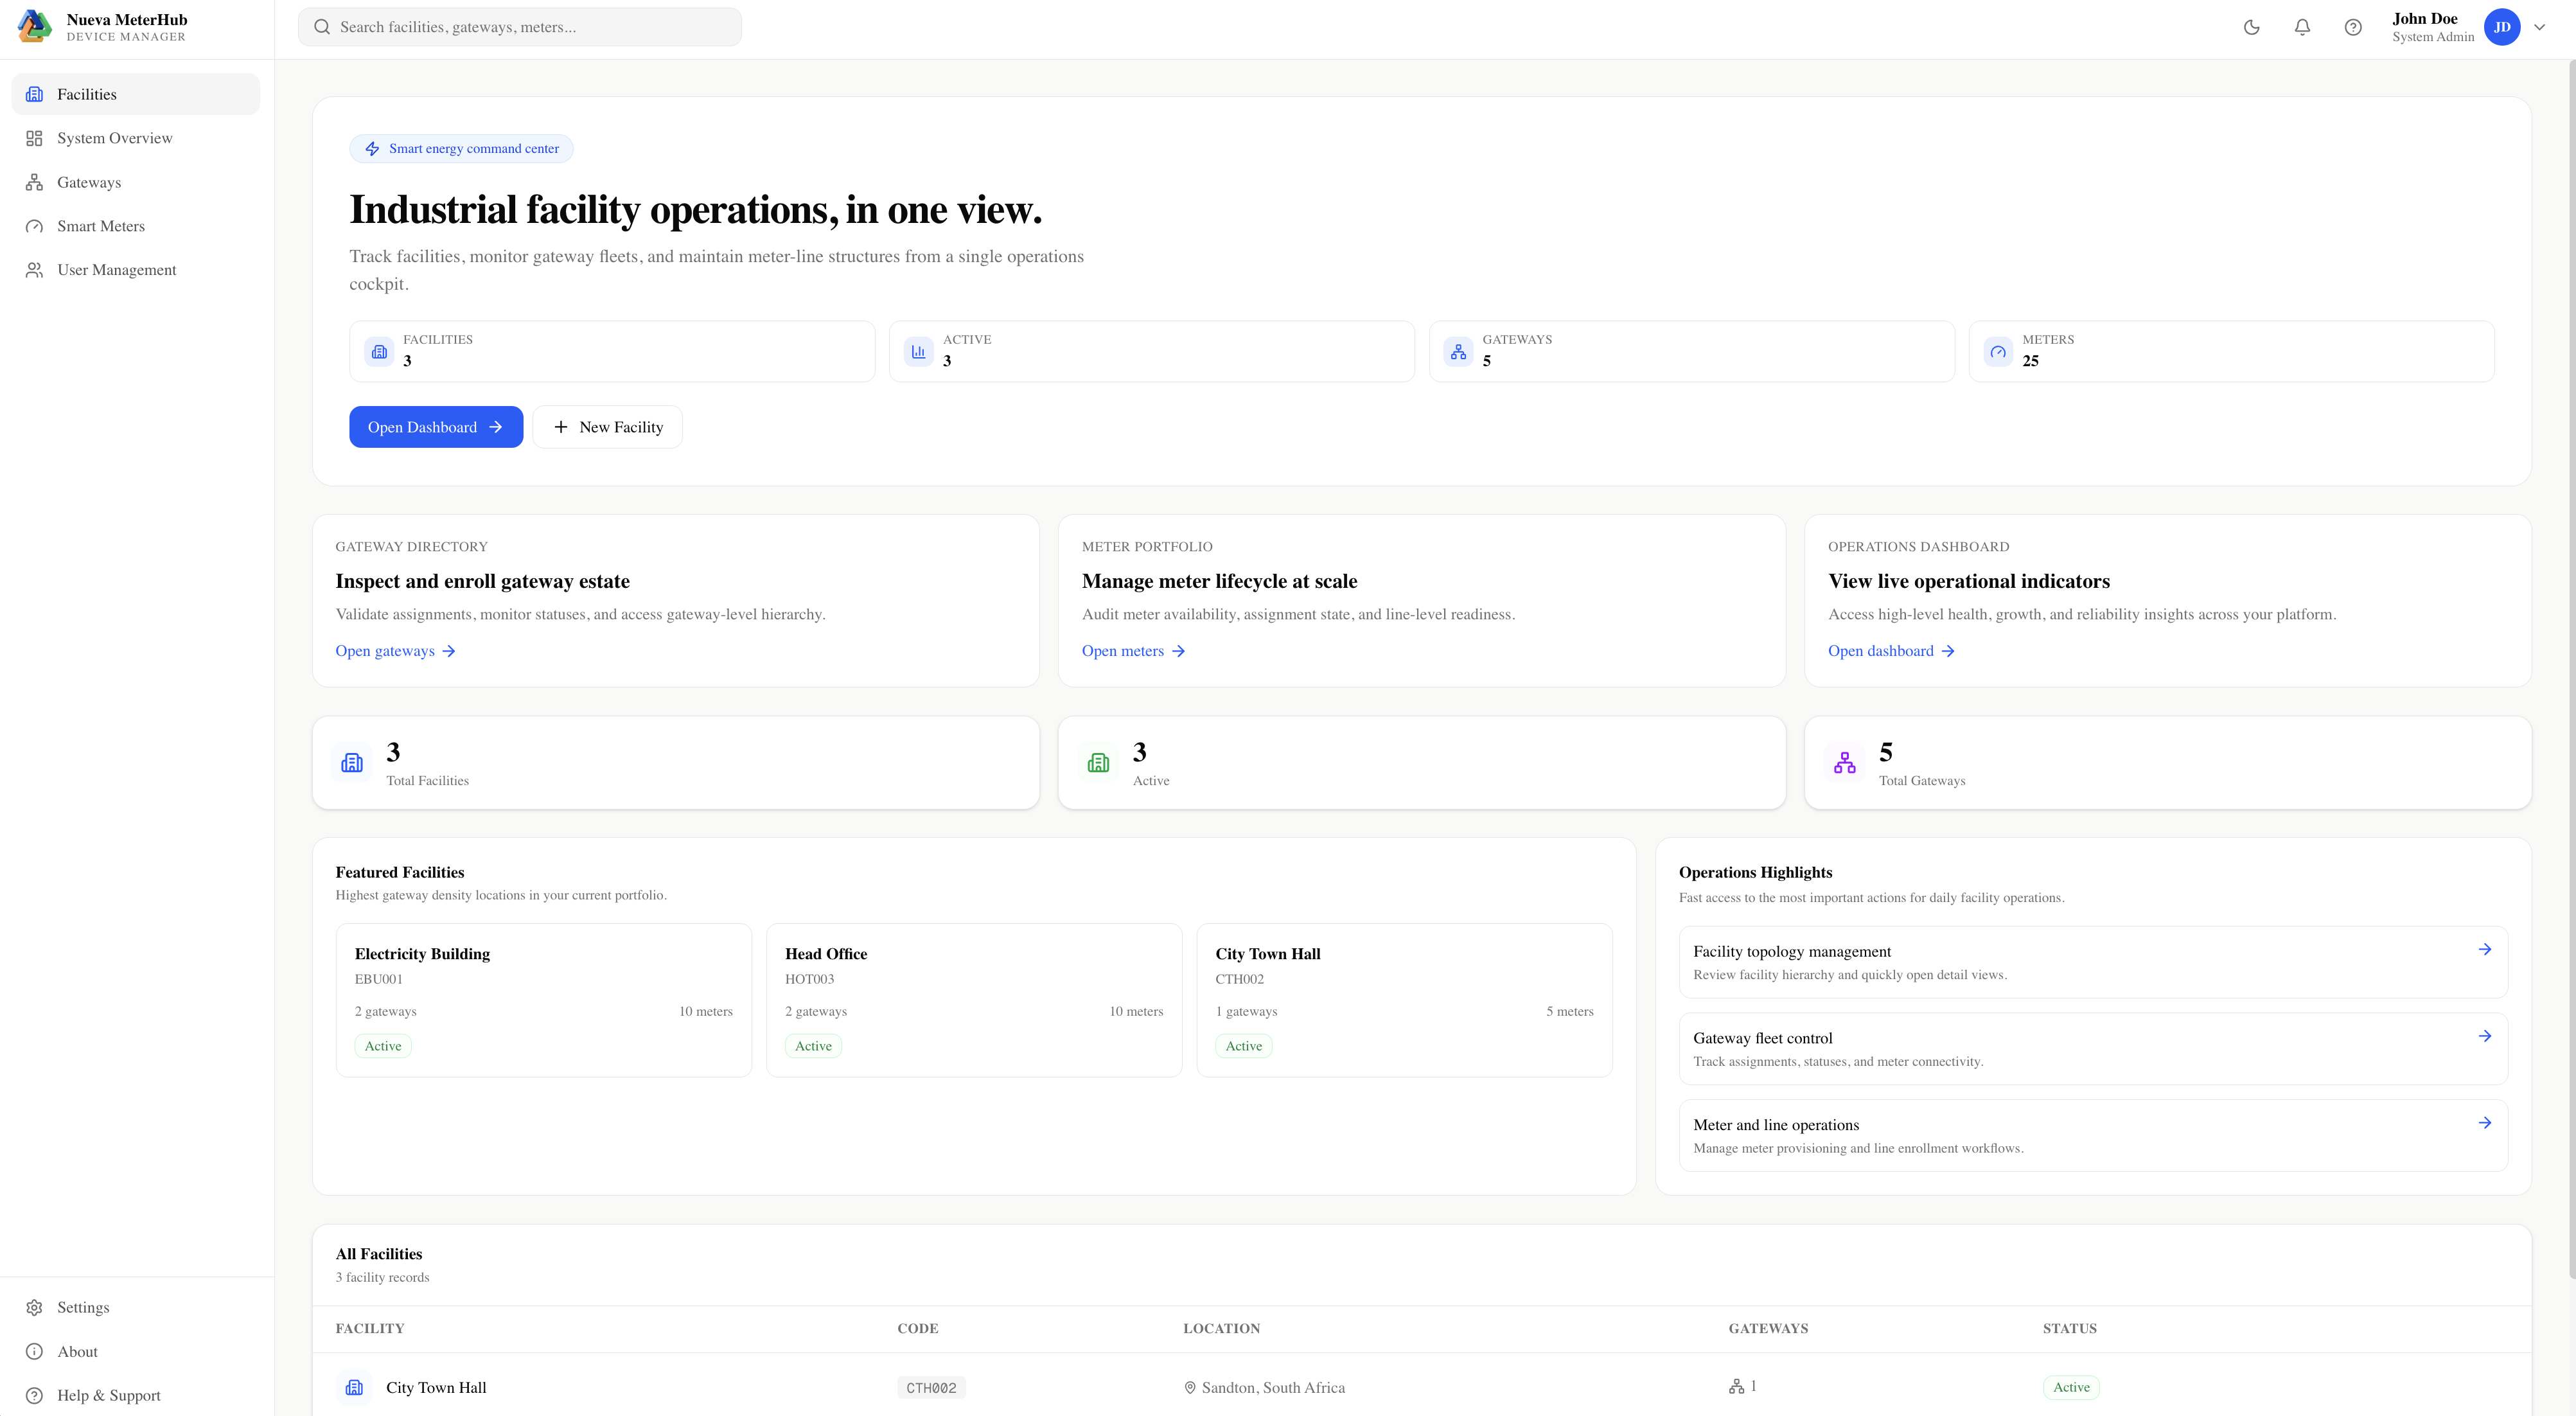The width and height of the screenshot is (2576, 1416).
Task: Click the Sandton, South Africa location cell
Action: tap(1264, 1388)
